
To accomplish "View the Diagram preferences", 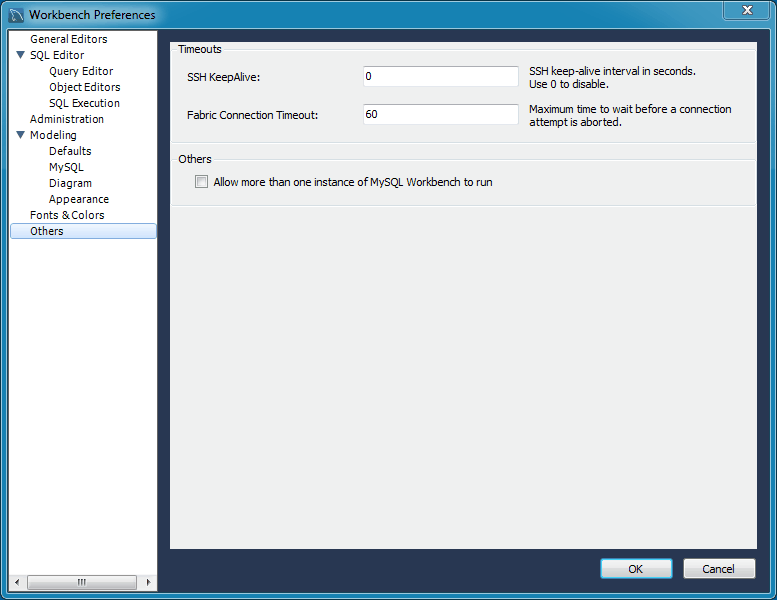I will 70,183.
